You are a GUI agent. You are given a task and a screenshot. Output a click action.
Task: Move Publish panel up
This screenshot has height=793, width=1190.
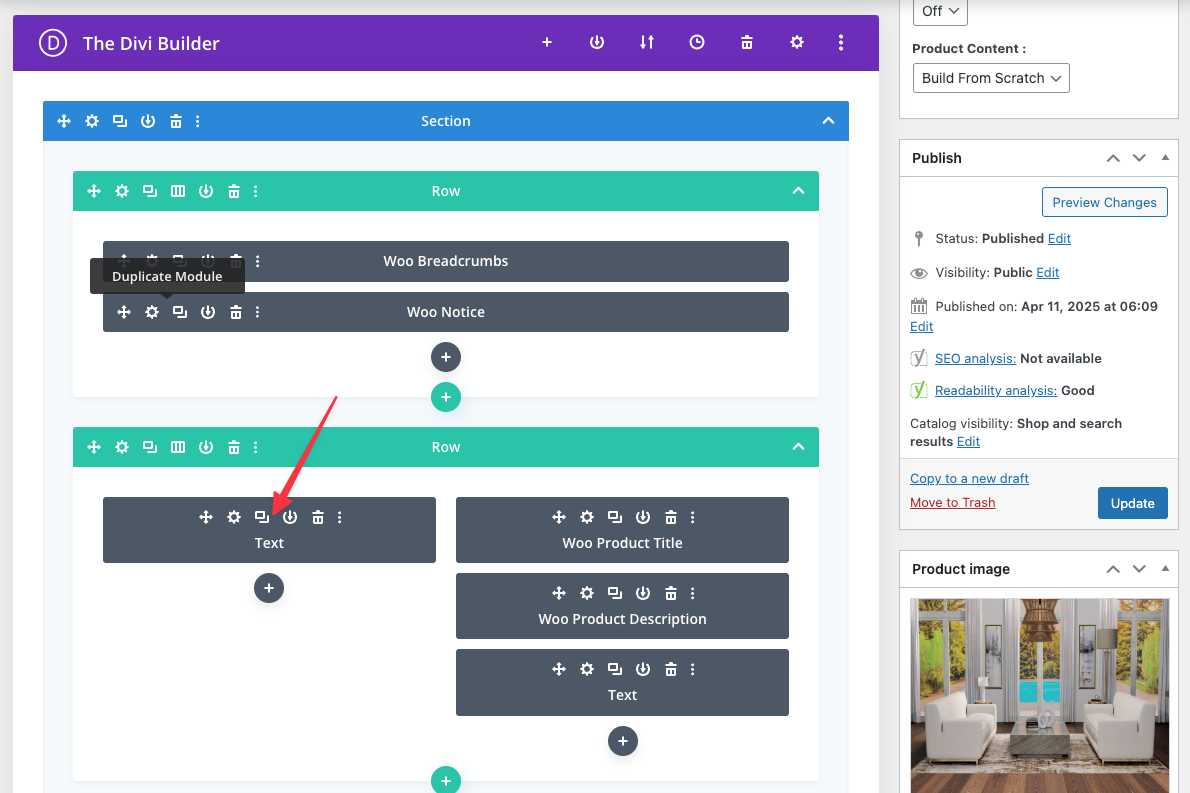pyautogui.click(x=1113, y=158)
